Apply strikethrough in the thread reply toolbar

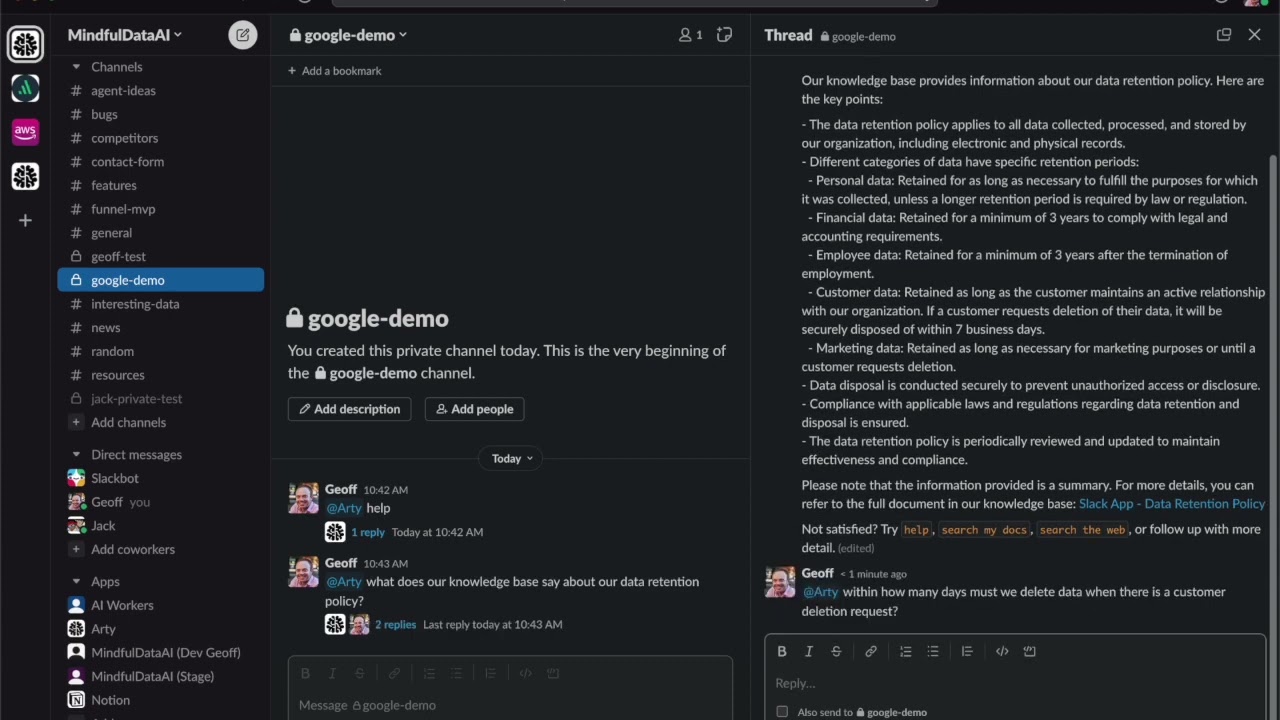pyautogui.click(x=836, y=651)
